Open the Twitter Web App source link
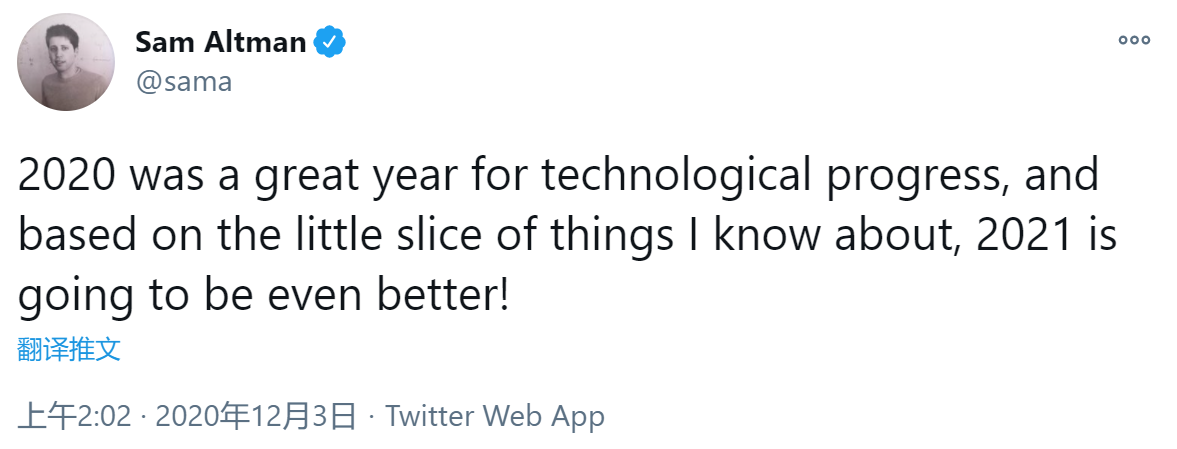 click(x=495, y=417)
